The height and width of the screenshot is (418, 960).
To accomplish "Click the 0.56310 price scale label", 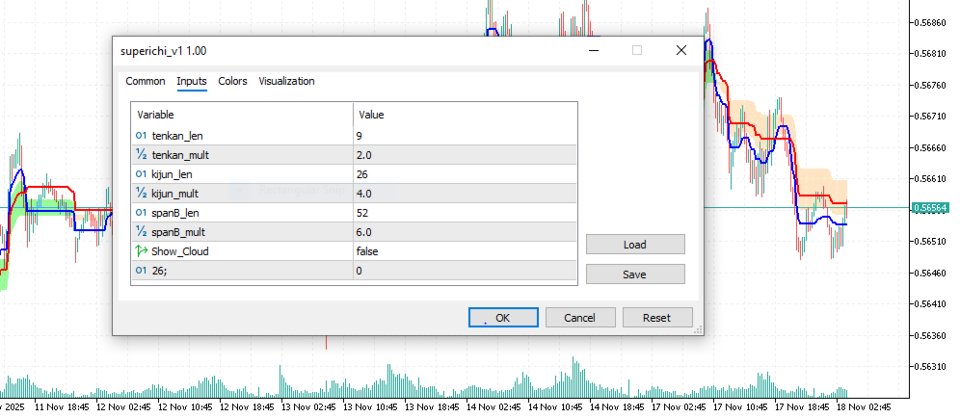I will tap(929, 366).
